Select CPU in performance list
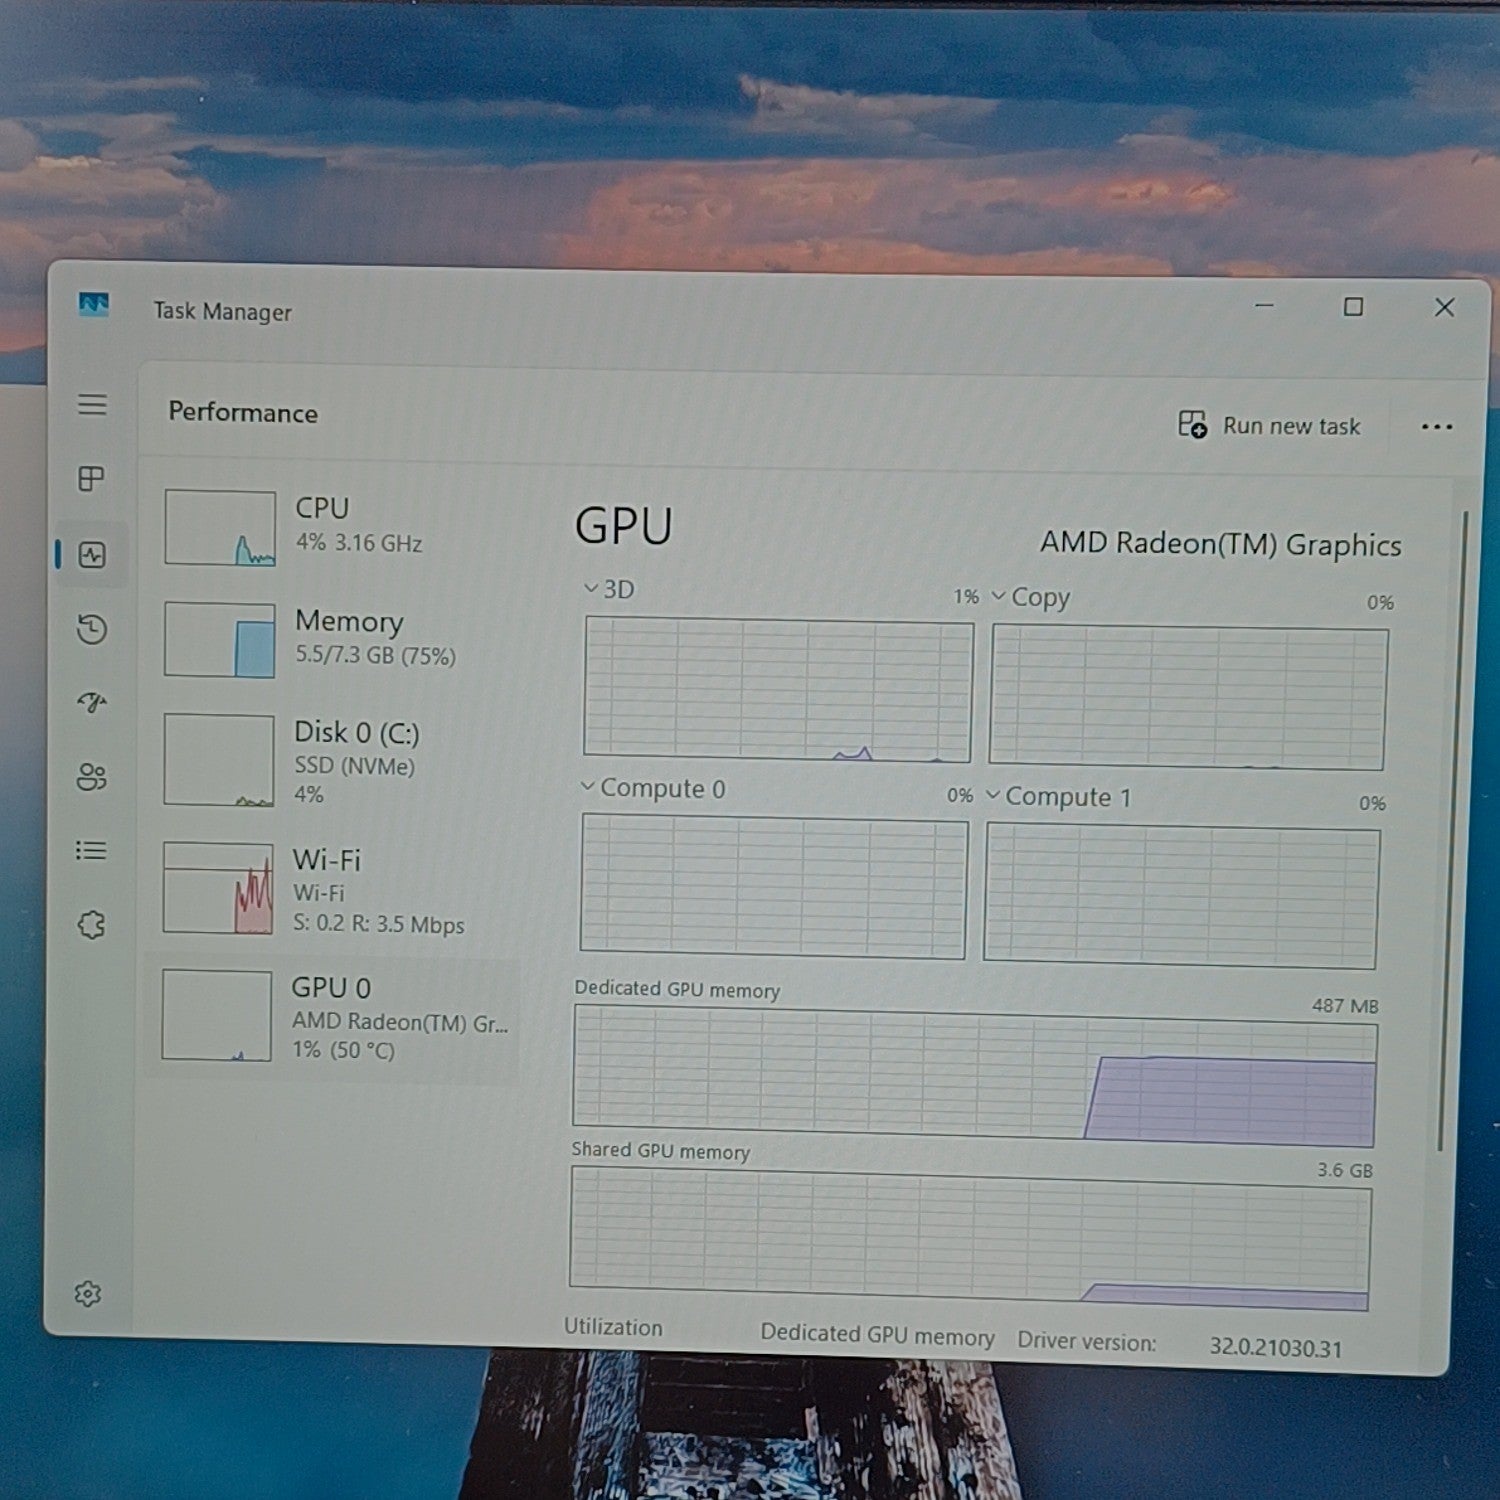 (340, 527)
